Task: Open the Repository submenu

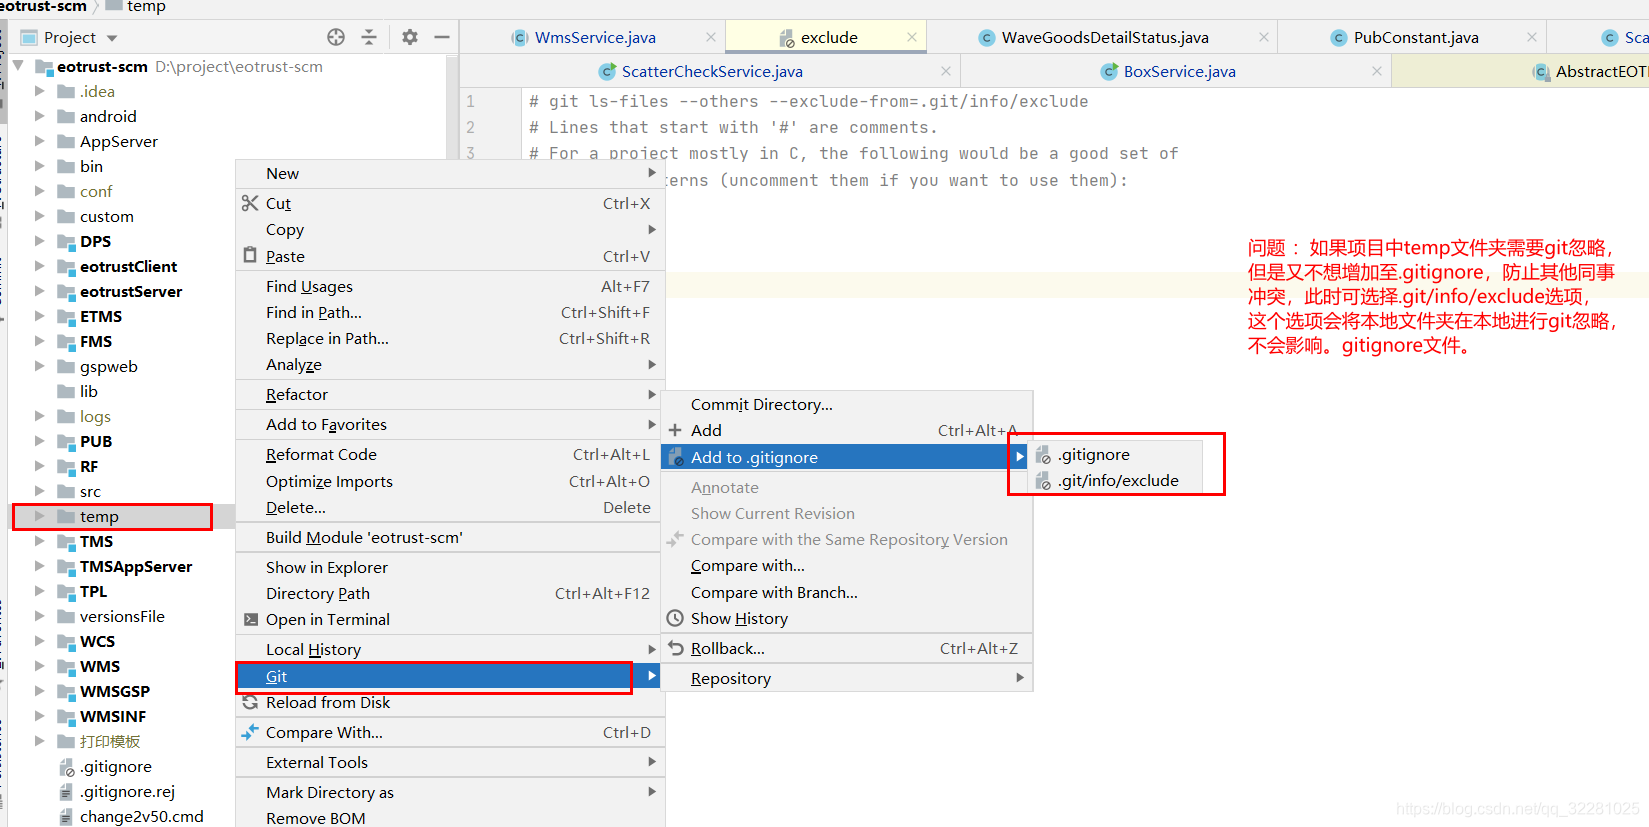Action: click(x=847, y=678)
